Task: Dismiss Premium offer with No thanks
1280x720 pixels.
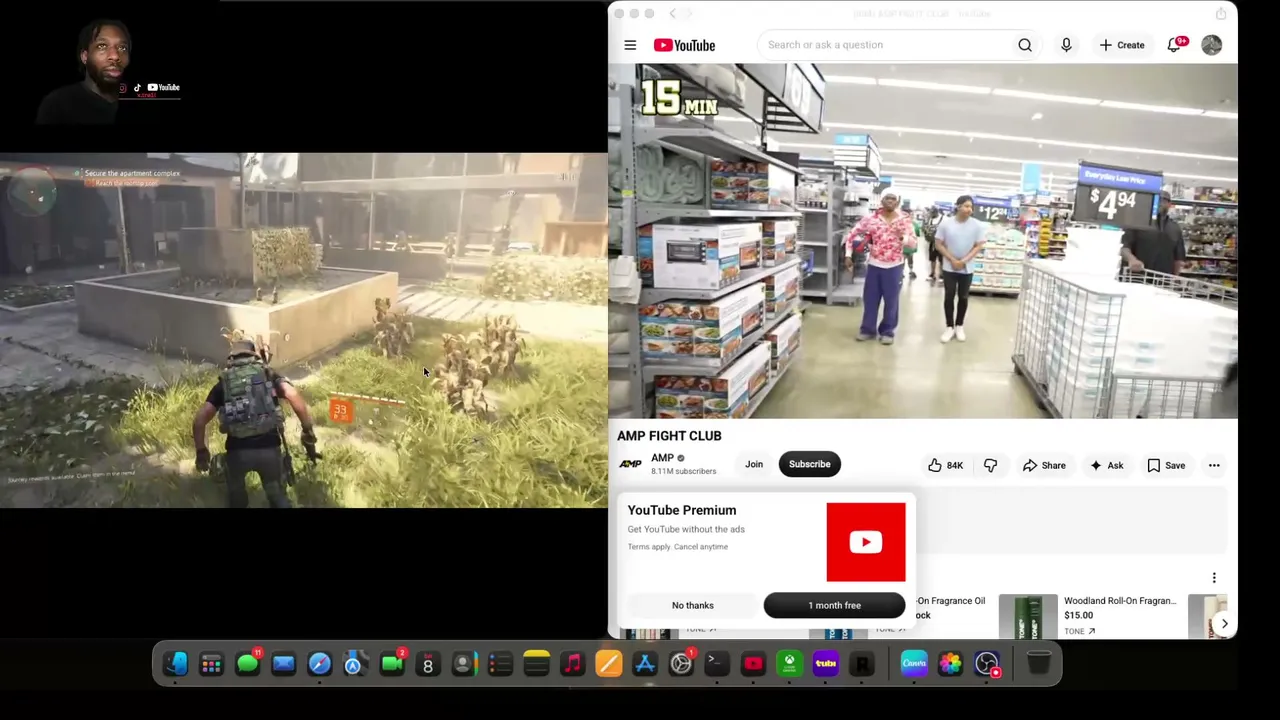Action: click(693, 605)
